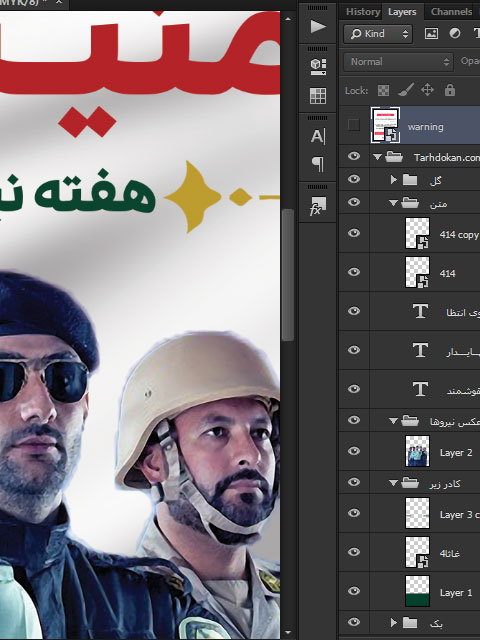
Task: Click the Layer 3 copy thumbnail
Action: tap(417, 513)
